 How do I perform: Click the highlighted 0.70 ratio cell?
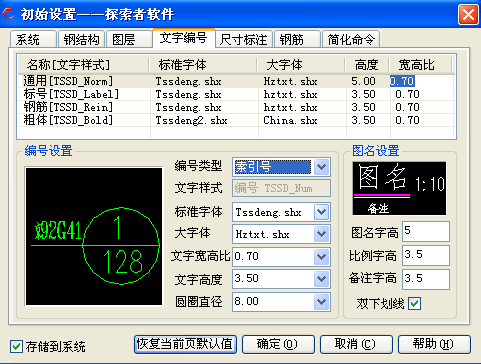pyautogui.click(x=402, y=81)
